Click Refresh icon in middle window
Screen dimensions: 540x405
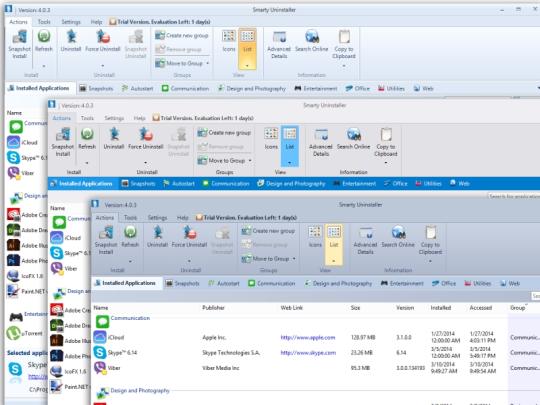tap(87, 138)
